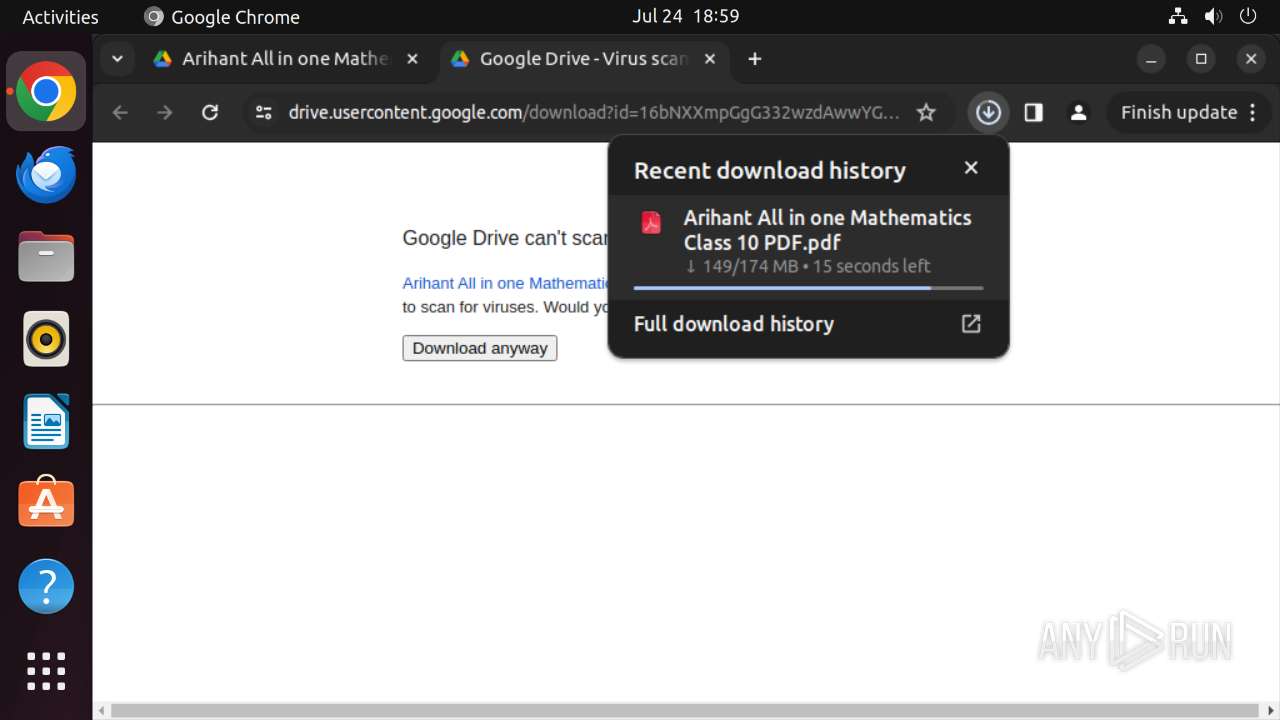Click the Download anyway button

click(x=480, y=348)
